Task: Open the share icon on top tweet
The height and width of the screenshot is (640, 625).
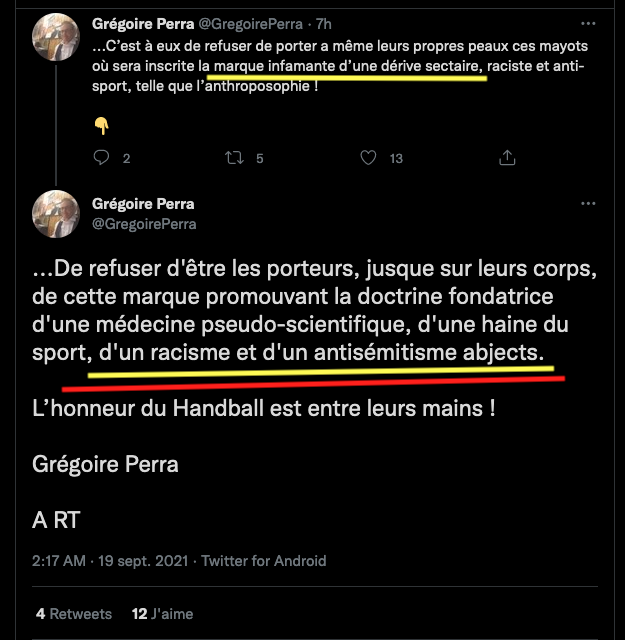Action: click(x=507, y=157)
